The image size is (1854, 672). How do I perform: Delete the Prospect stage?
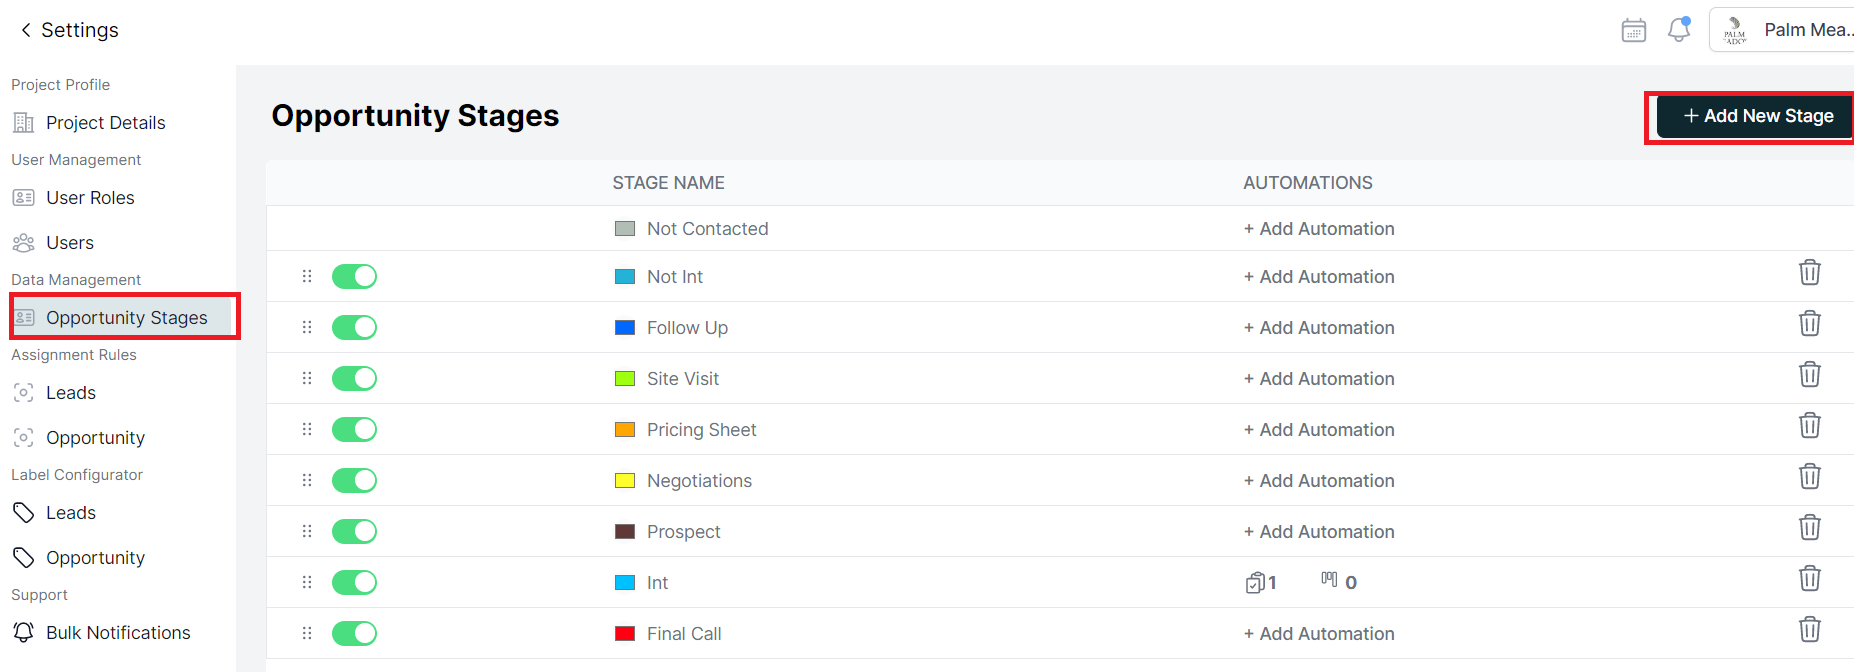1809,527
